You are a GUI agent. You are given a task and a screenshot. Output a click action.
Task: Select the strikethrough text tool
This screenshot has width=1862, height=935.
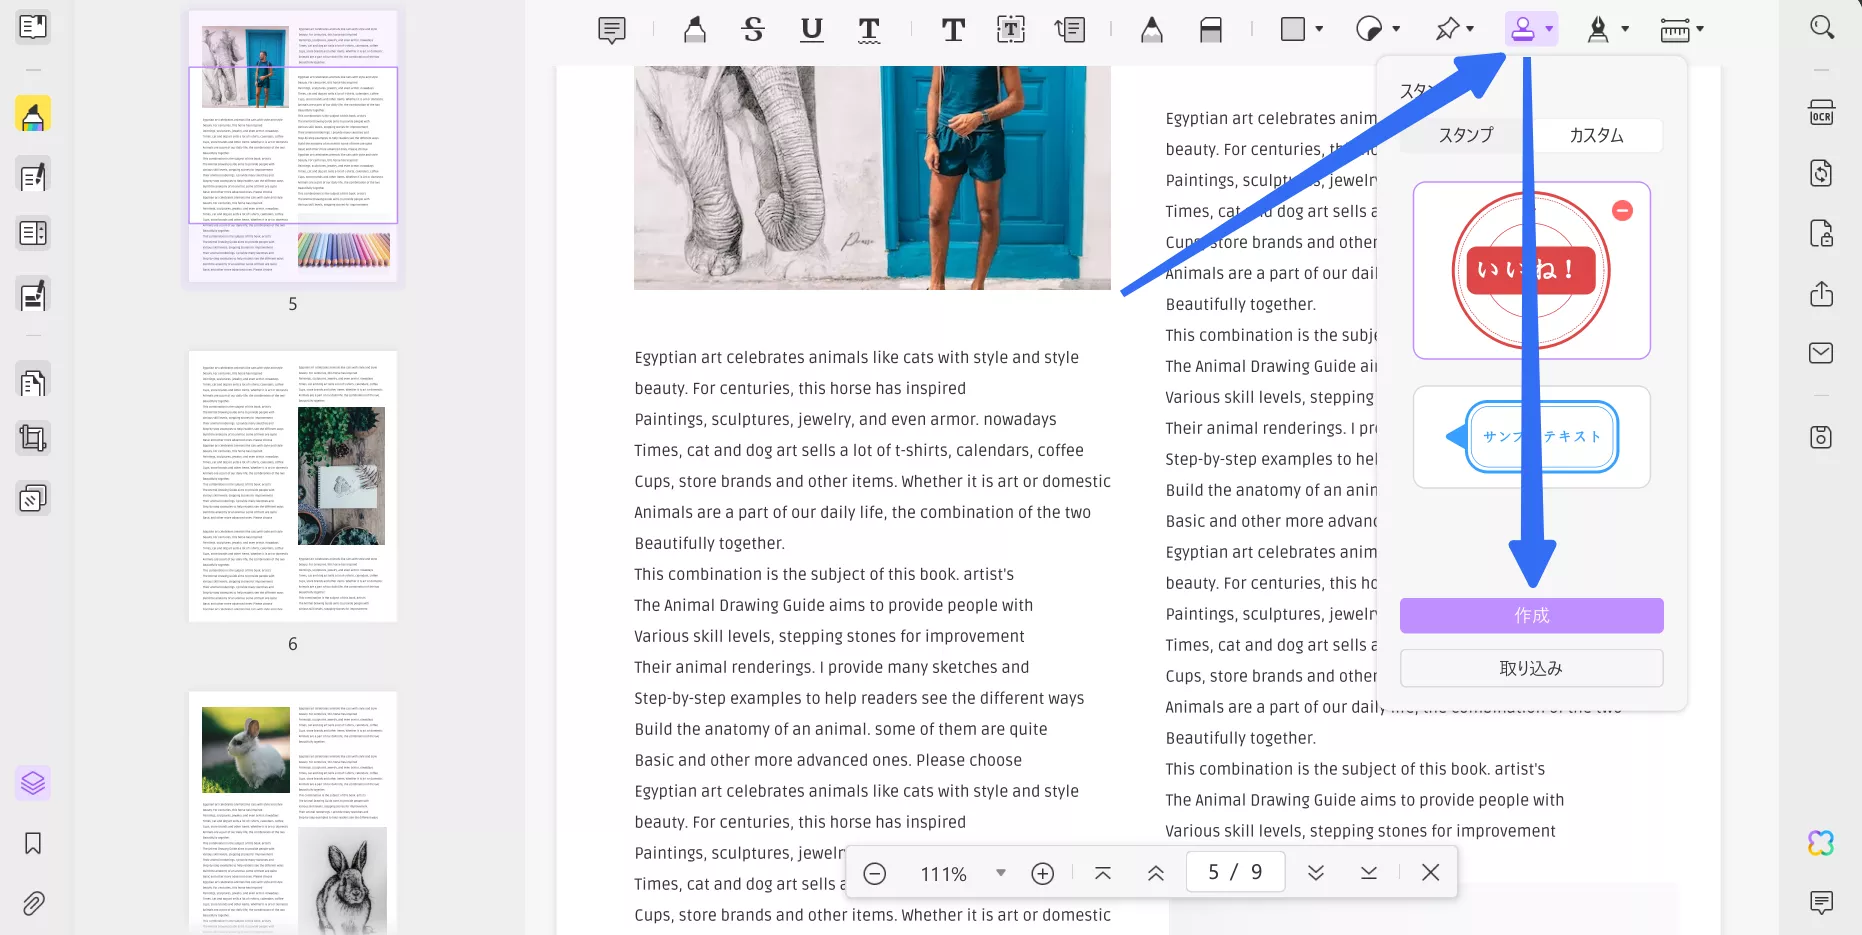(x=753, y=30)
